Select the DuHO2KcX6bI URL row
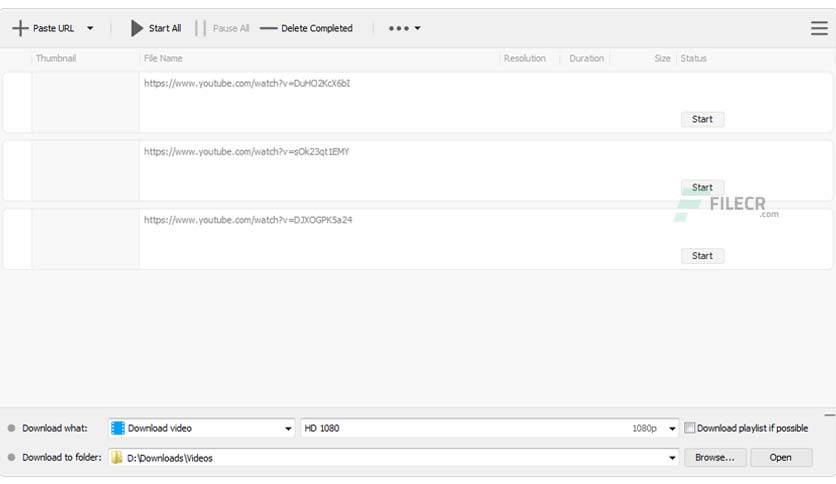This screenshot has height=484, width=836. point(417,102)
